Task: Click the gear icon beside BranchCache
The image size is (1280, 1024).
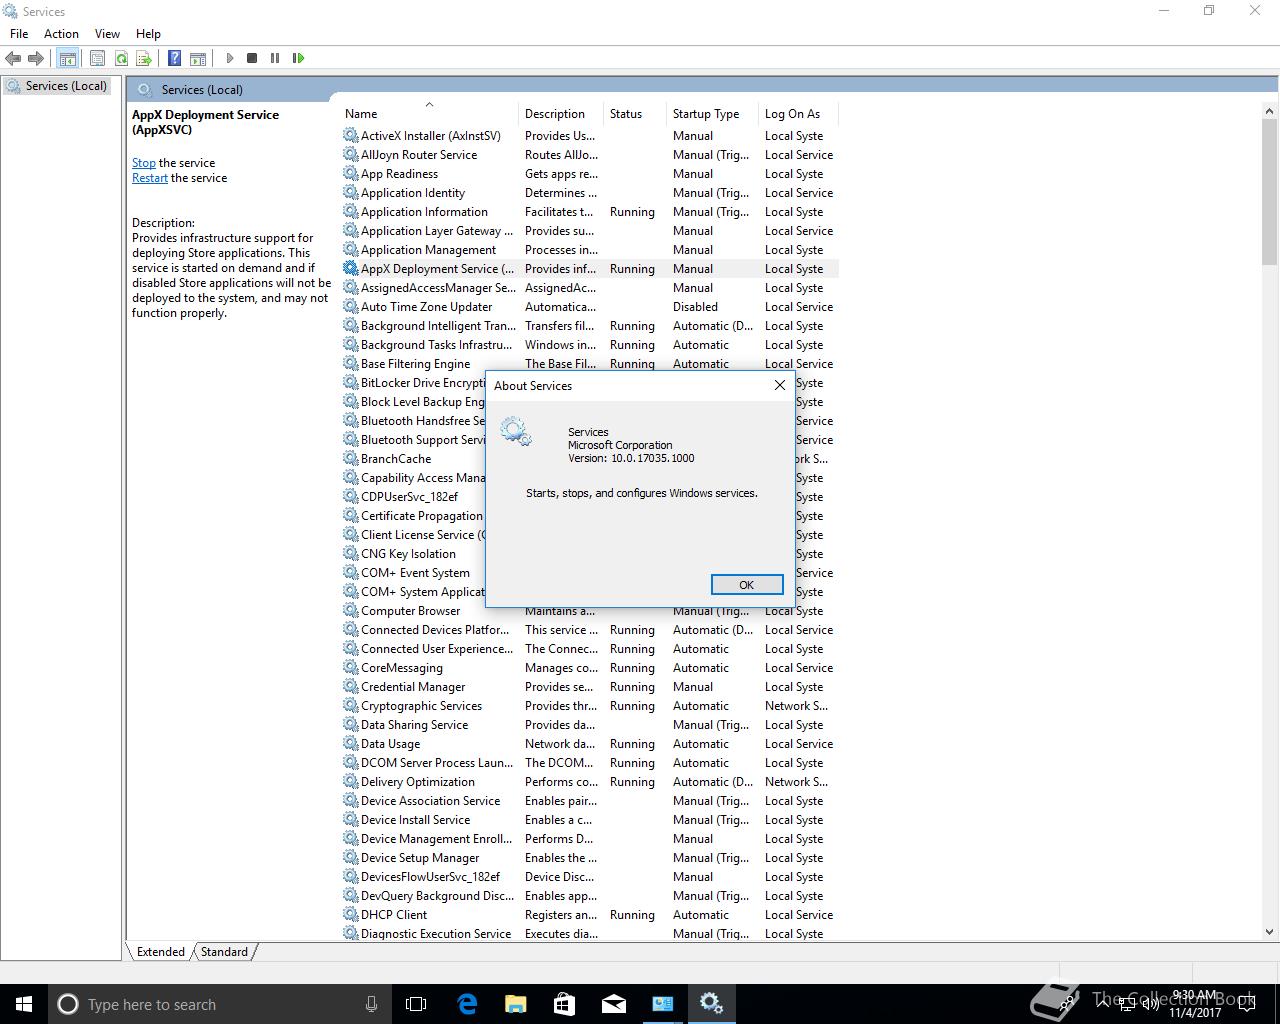Action: (350, 458)
